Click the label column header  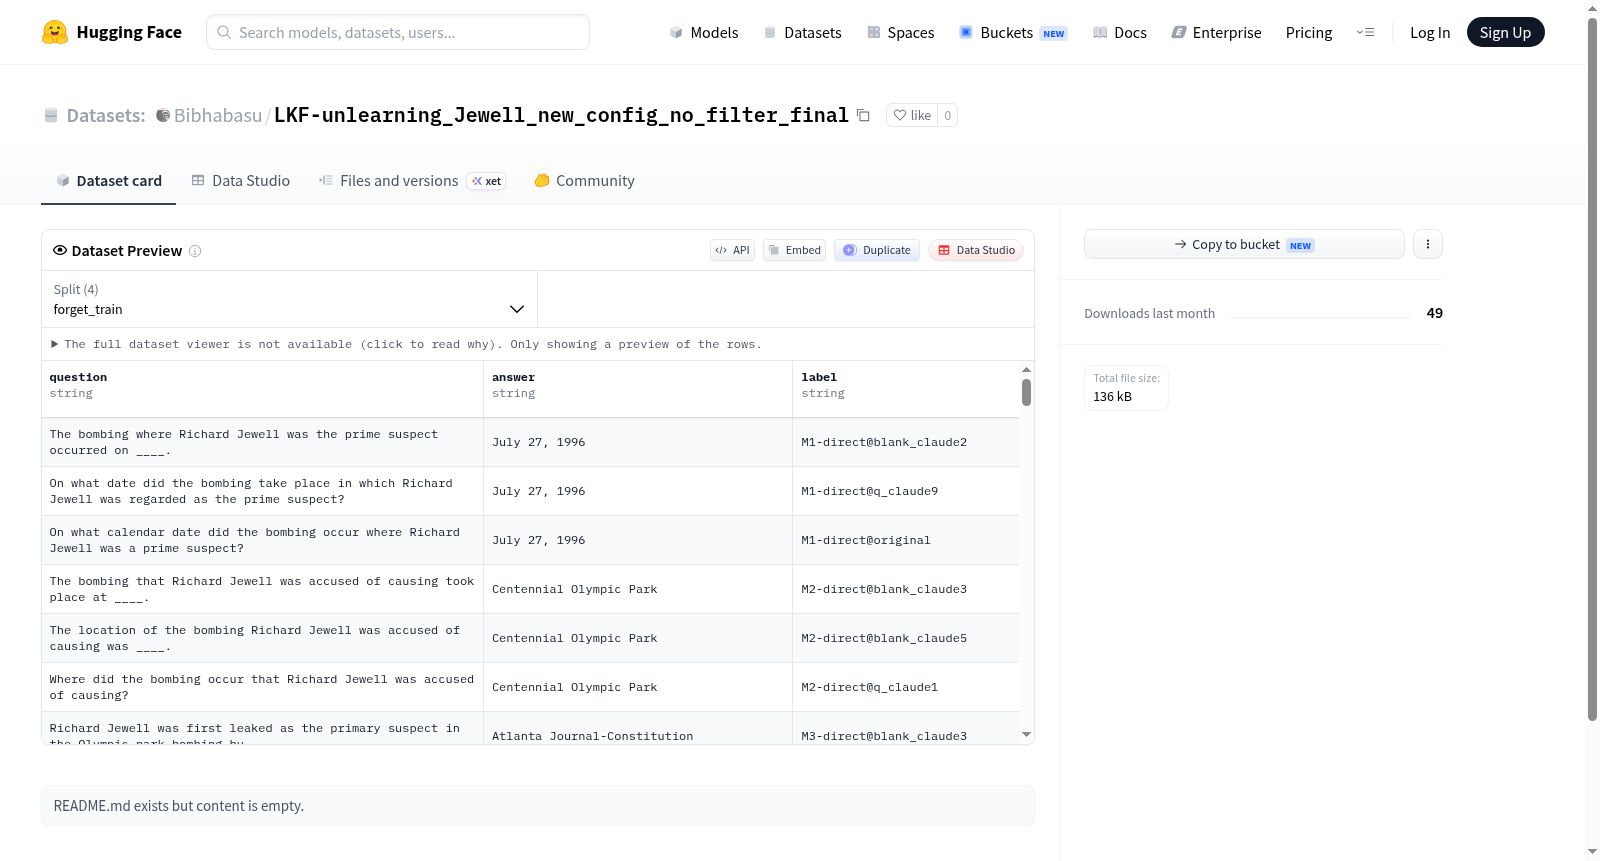coord(905,389)
